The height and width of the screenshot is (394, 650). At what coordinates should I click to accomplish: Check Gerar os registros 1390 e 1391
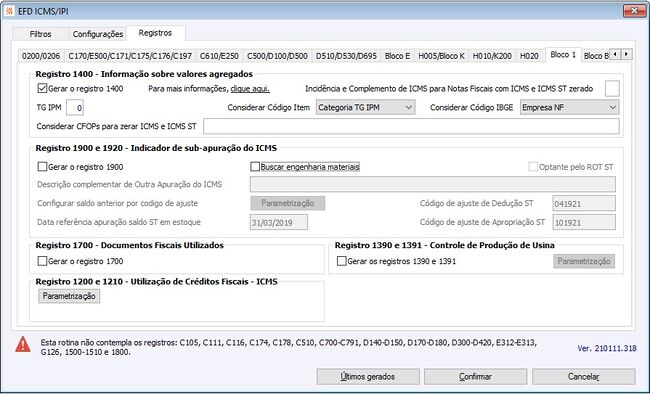342,261
